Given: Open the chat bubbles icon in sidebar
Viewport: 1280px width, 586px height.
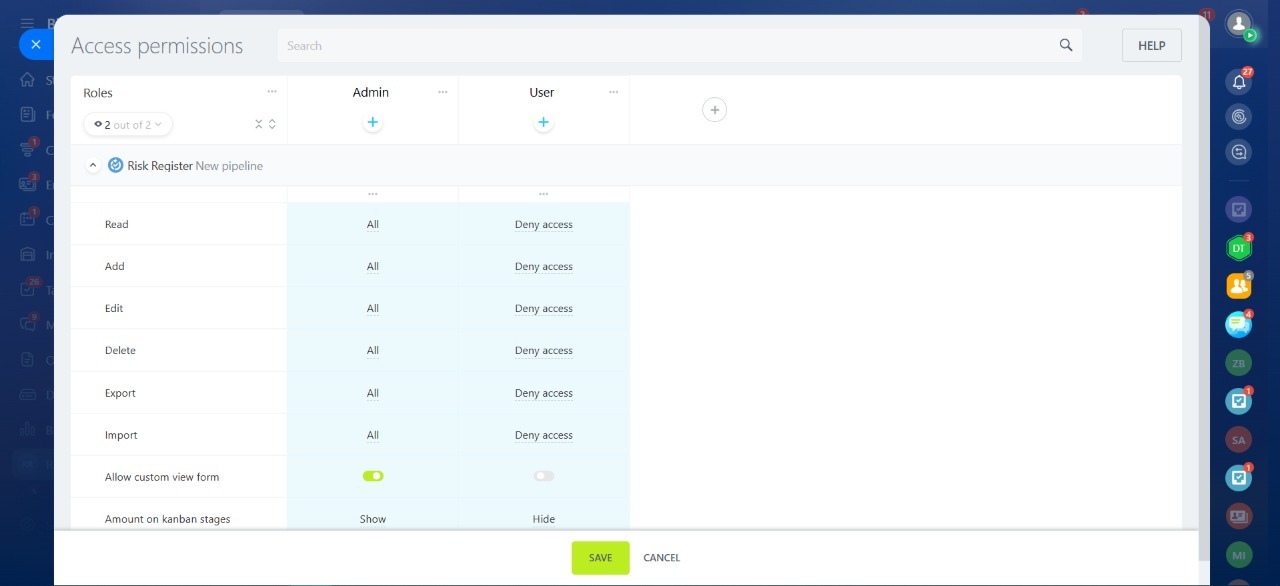Looking at the screenshot, I should click(x=1239, y=152).
